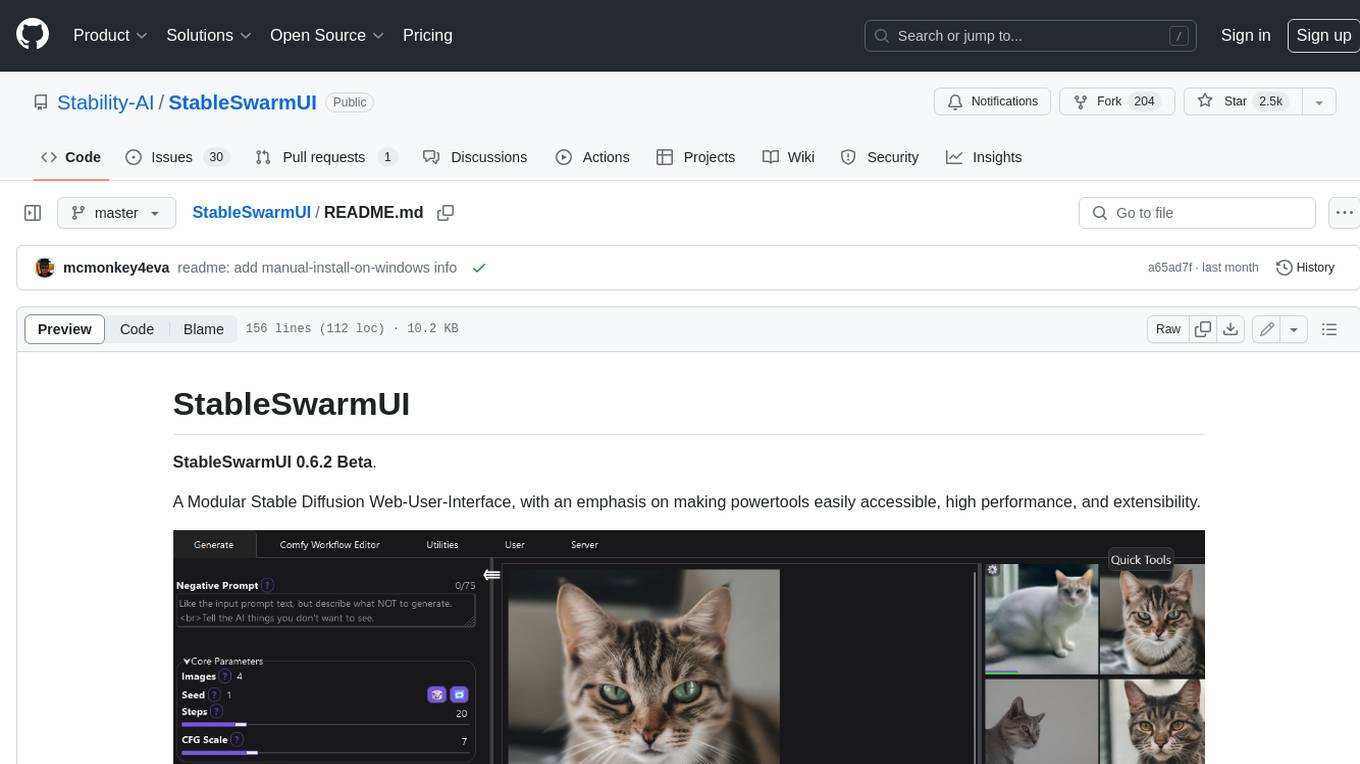Open the manual-install-on-windows commit message

pos(317,268)
